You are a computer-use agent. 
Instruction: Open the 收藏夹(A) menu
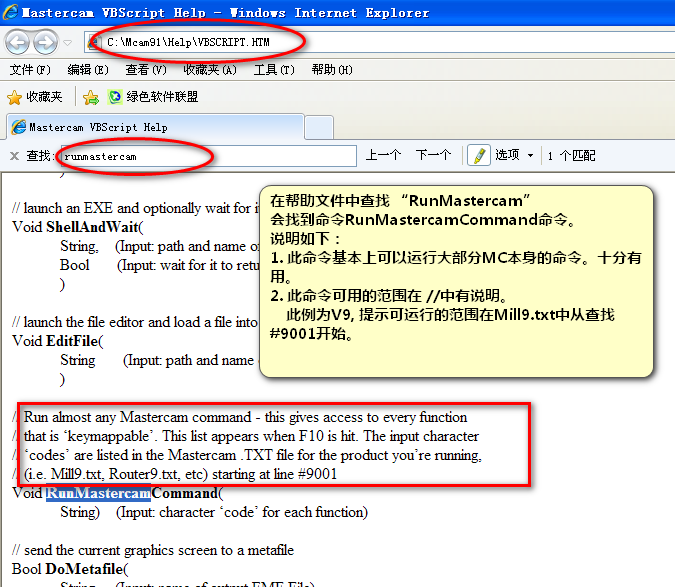click(210, 69)
